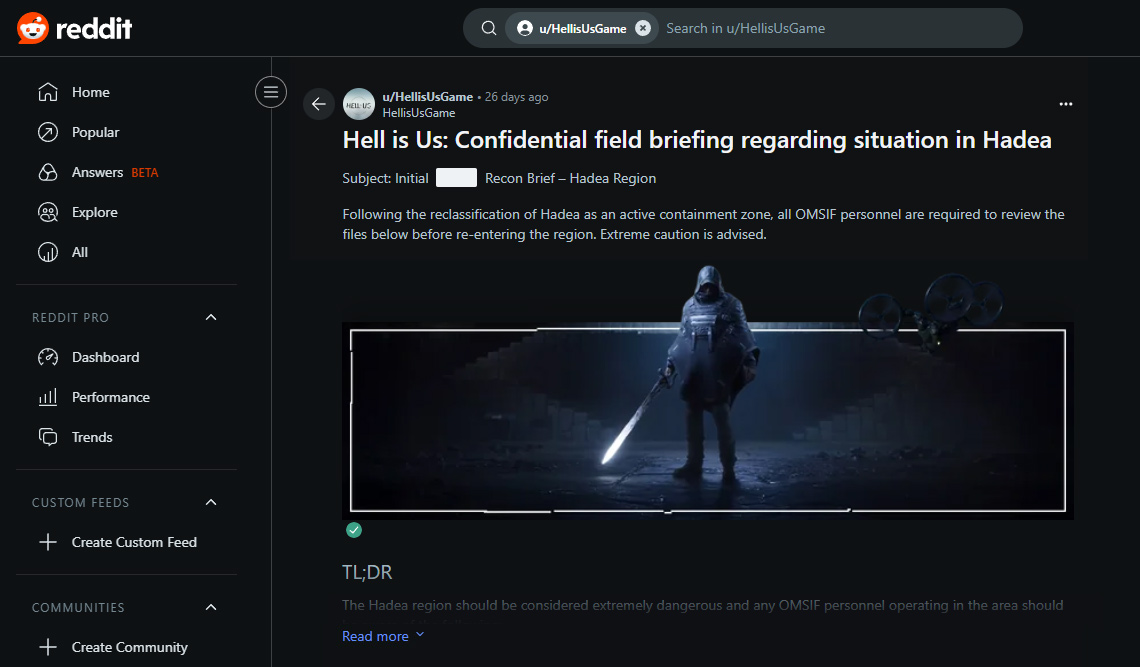Collapse the Reddit Pro section
The image size is (1140, 667).
click(211, 317)
